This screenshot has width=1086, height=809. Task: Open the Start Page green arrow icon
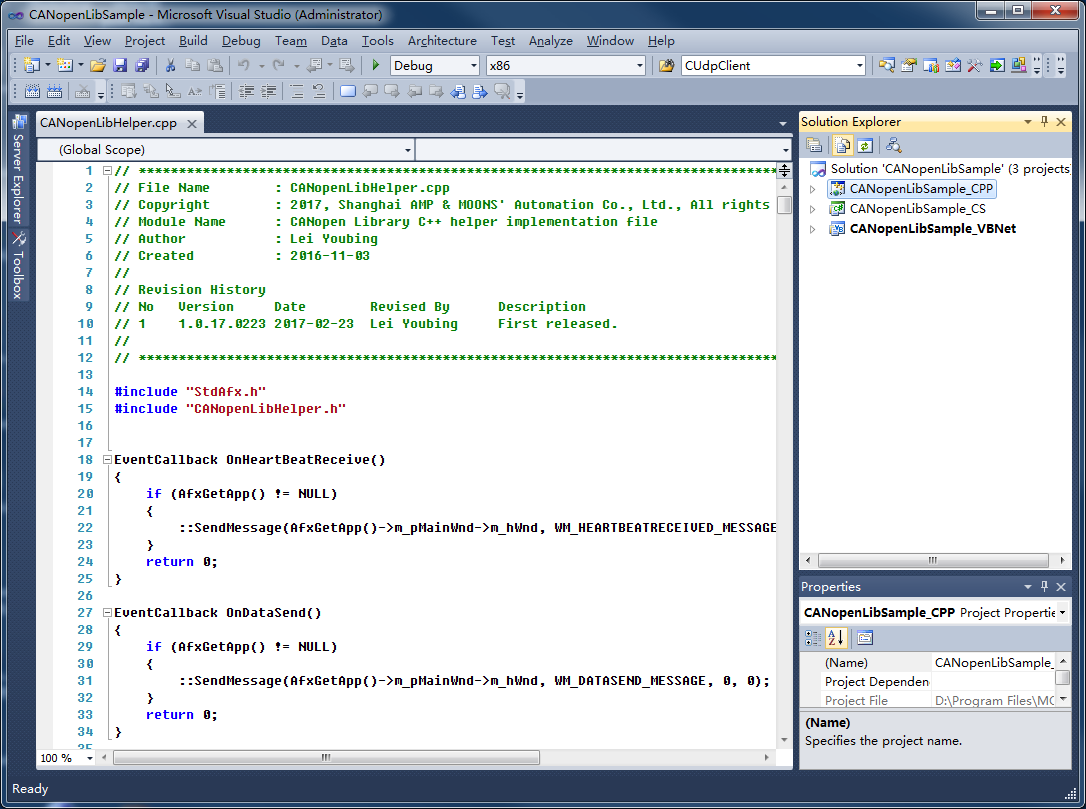coord(997,66)
